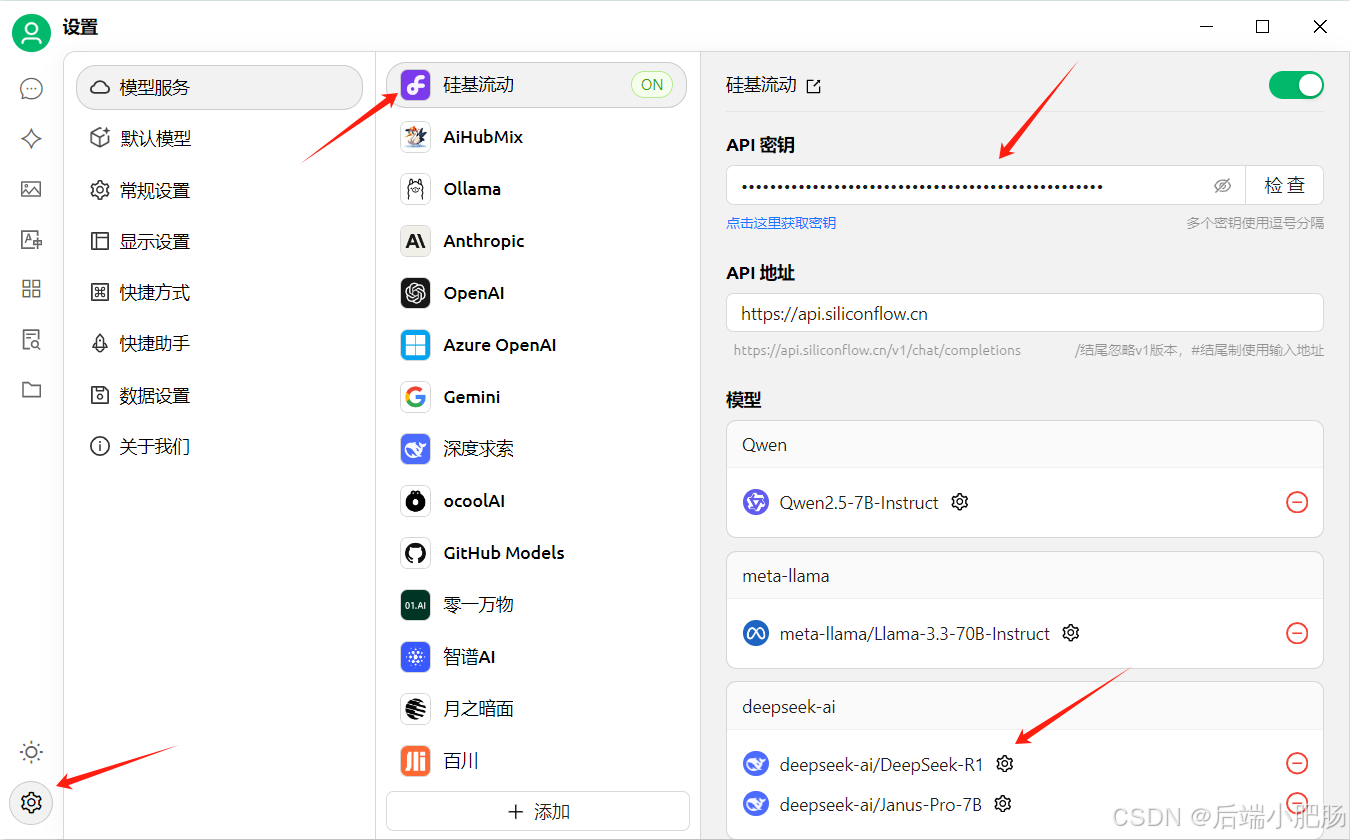This screenshot has height=840, width=1350.
Task: Open the chat assistant icon in sidebar
Action: point(31,89)
